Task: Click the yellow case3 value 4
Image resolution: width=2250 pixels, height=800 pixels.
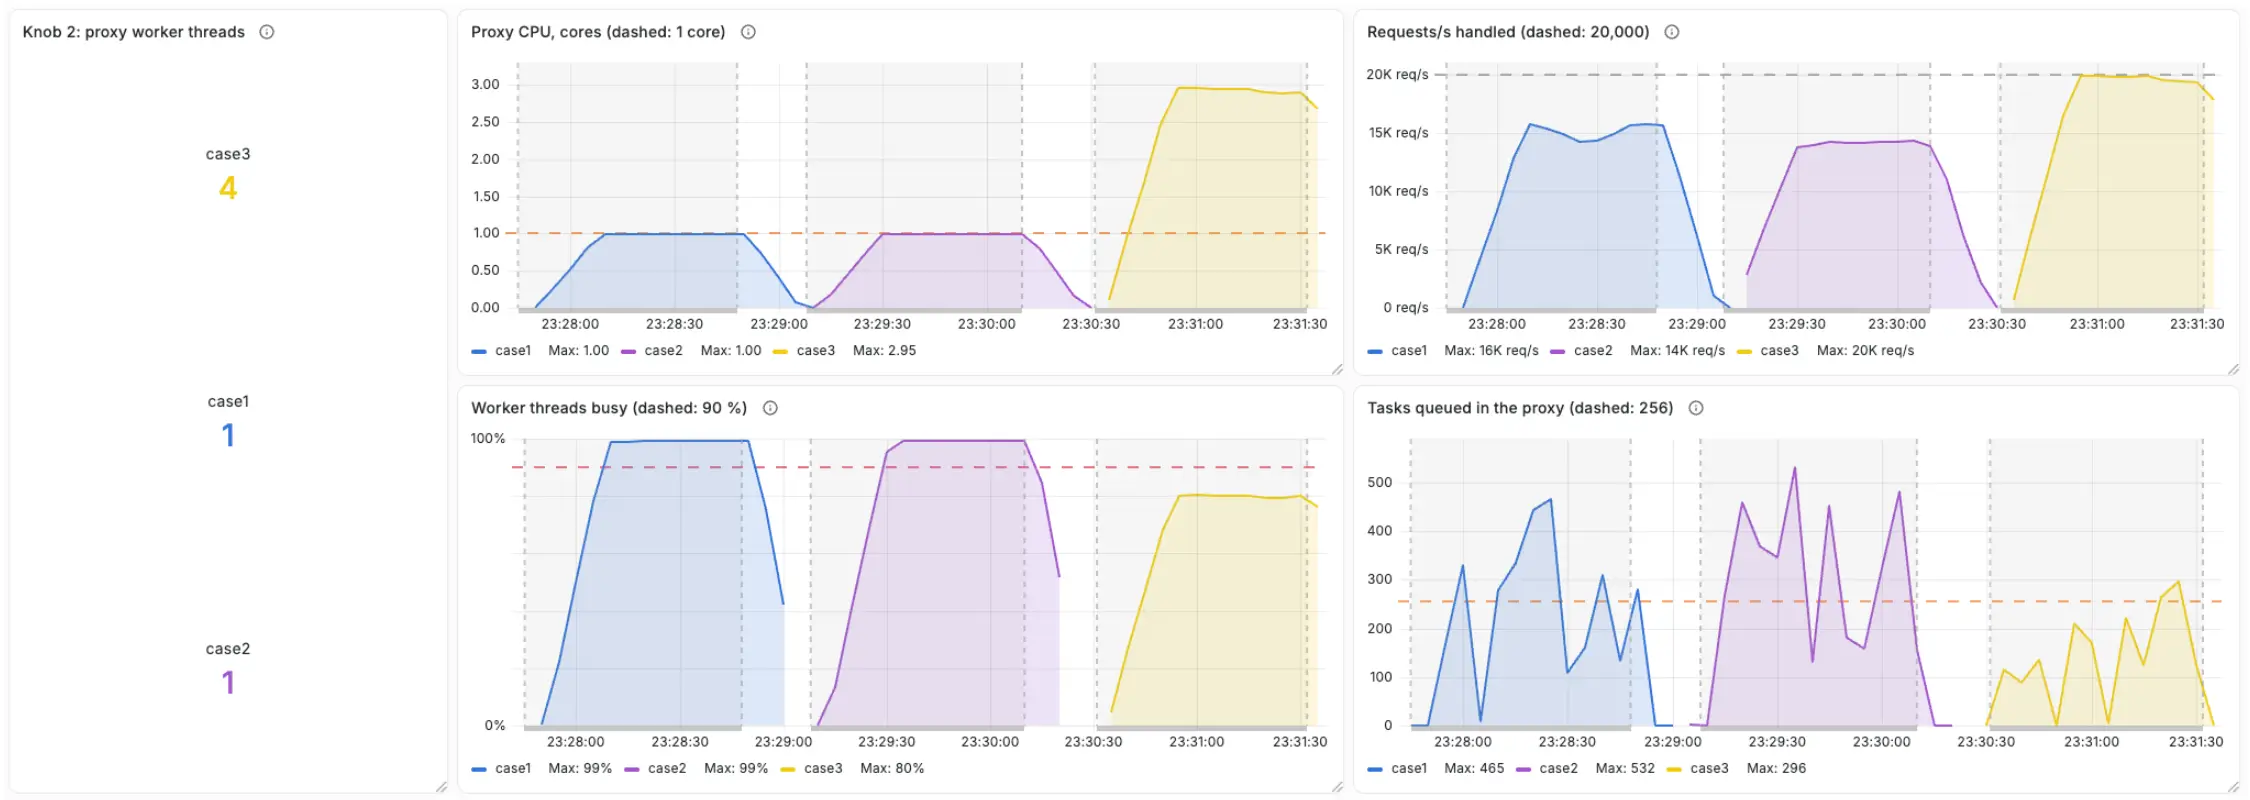Action: 228,188
